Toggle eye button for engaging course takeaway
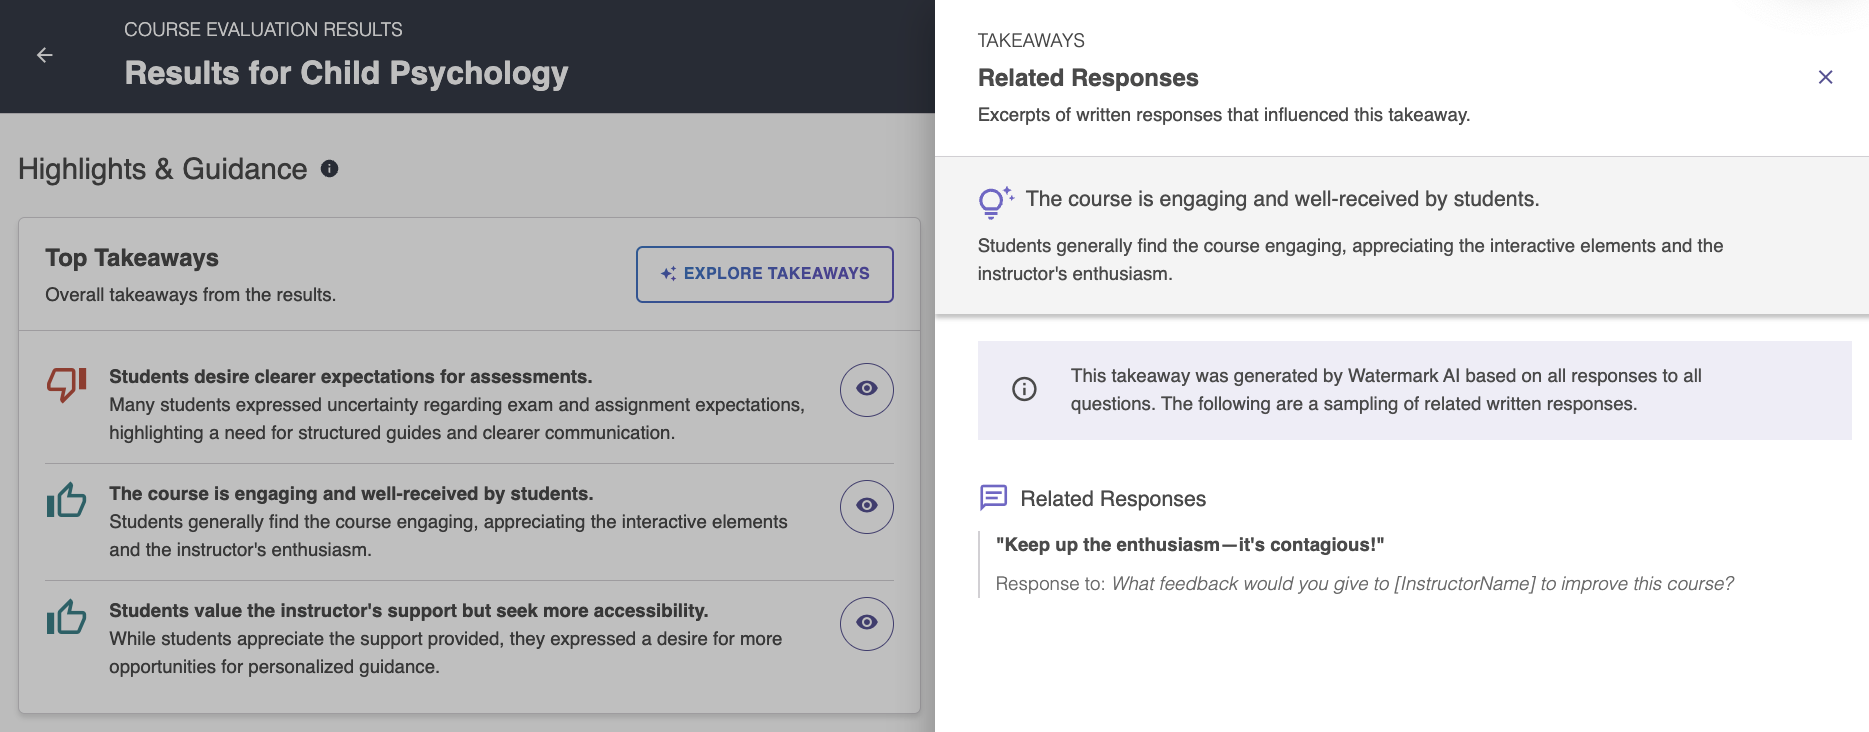Viewport: 1869px width, 732px height. tap(866, 506)
